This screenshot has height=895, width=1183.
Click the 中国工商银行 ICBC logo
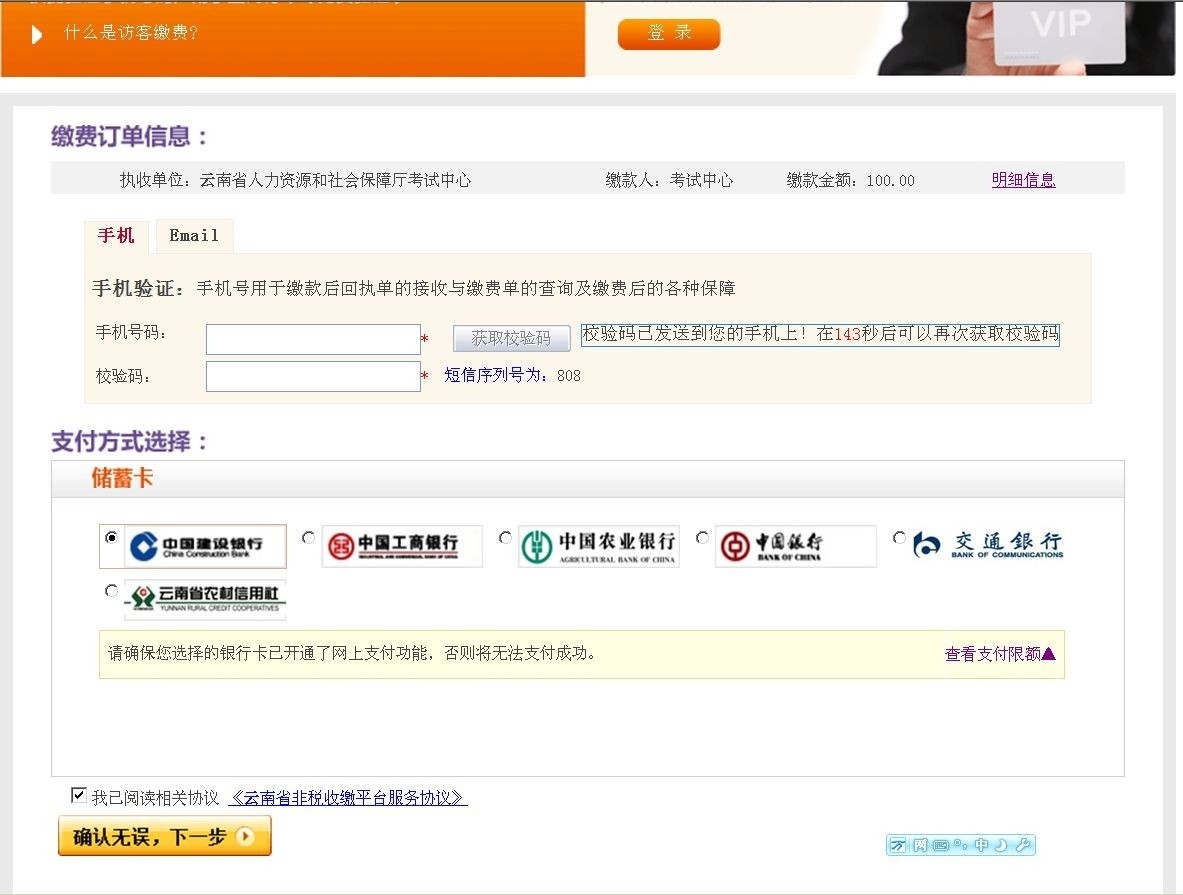401,546
